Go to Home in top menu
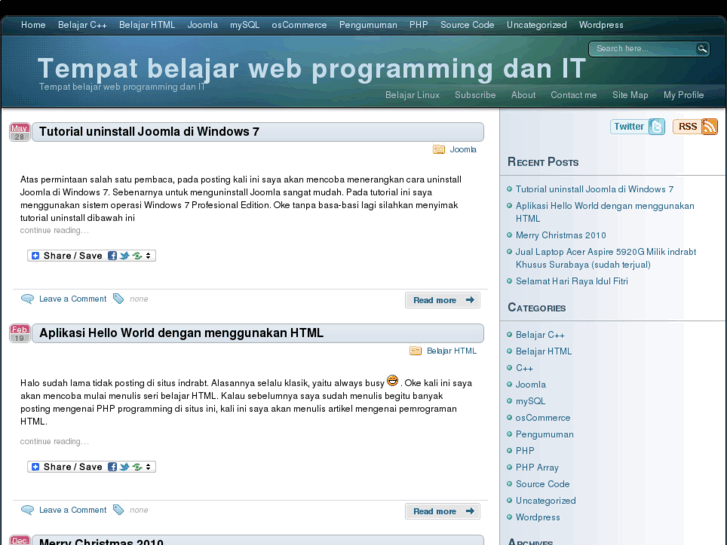 point(33,25)
